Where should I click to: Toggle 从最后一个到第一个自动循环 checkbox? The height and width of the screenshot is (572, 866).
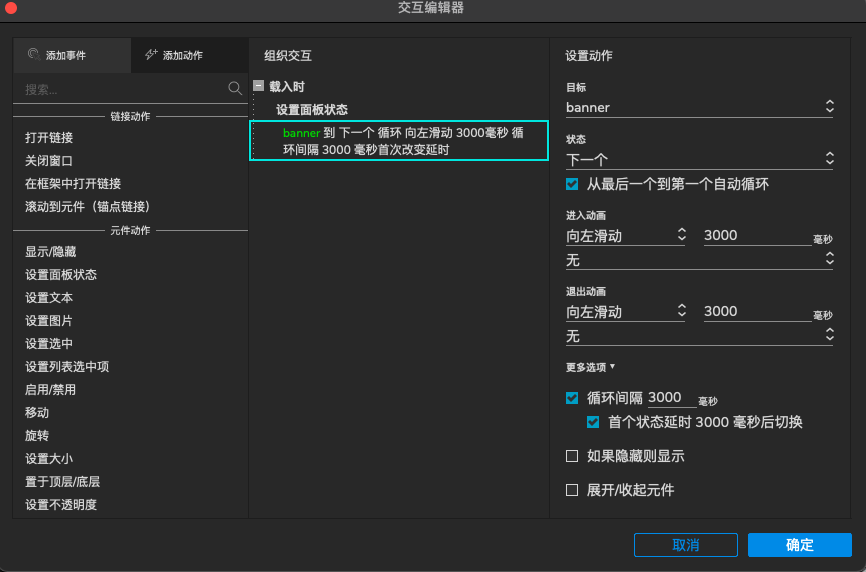point(572,184)
